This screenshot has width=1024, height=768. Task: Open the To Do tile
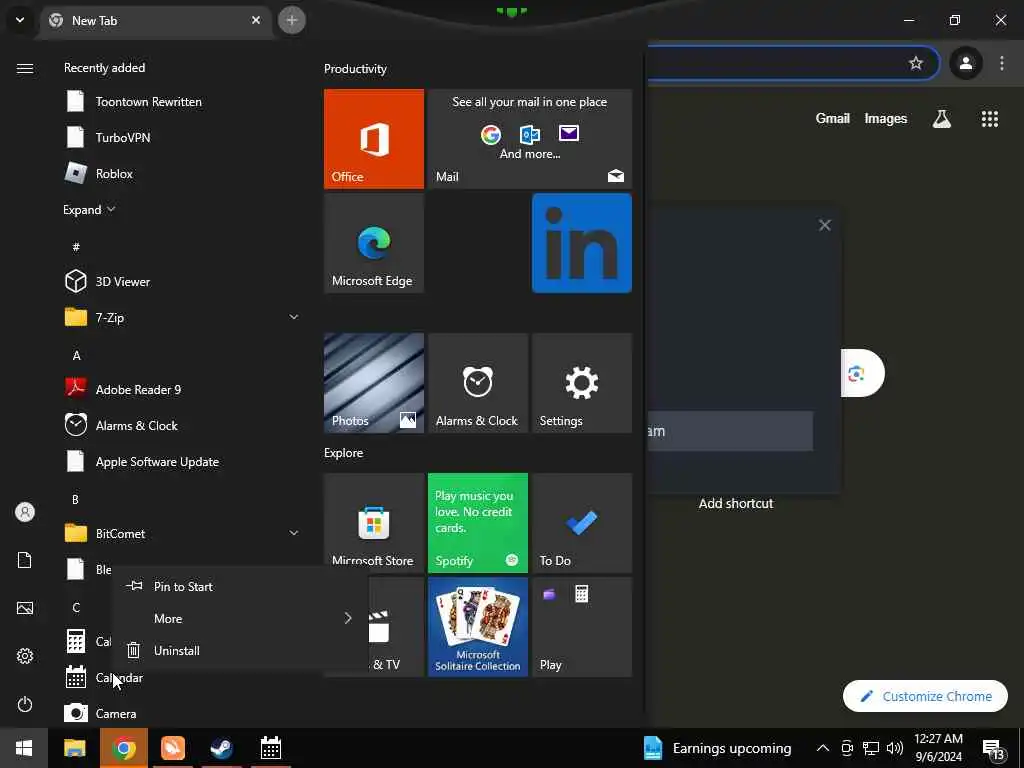coord(582,522)
